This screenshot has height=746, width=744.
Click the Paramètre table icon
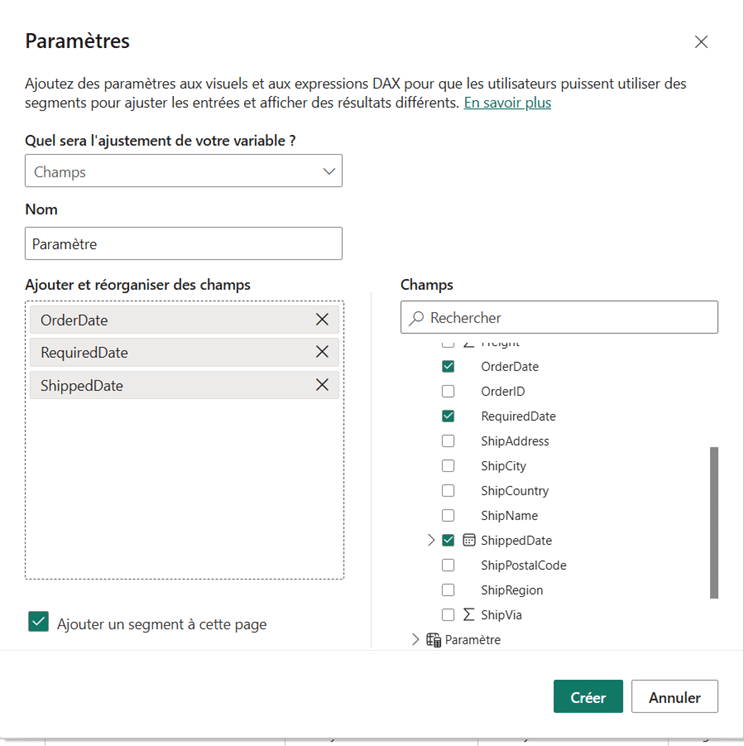[434, 640]
